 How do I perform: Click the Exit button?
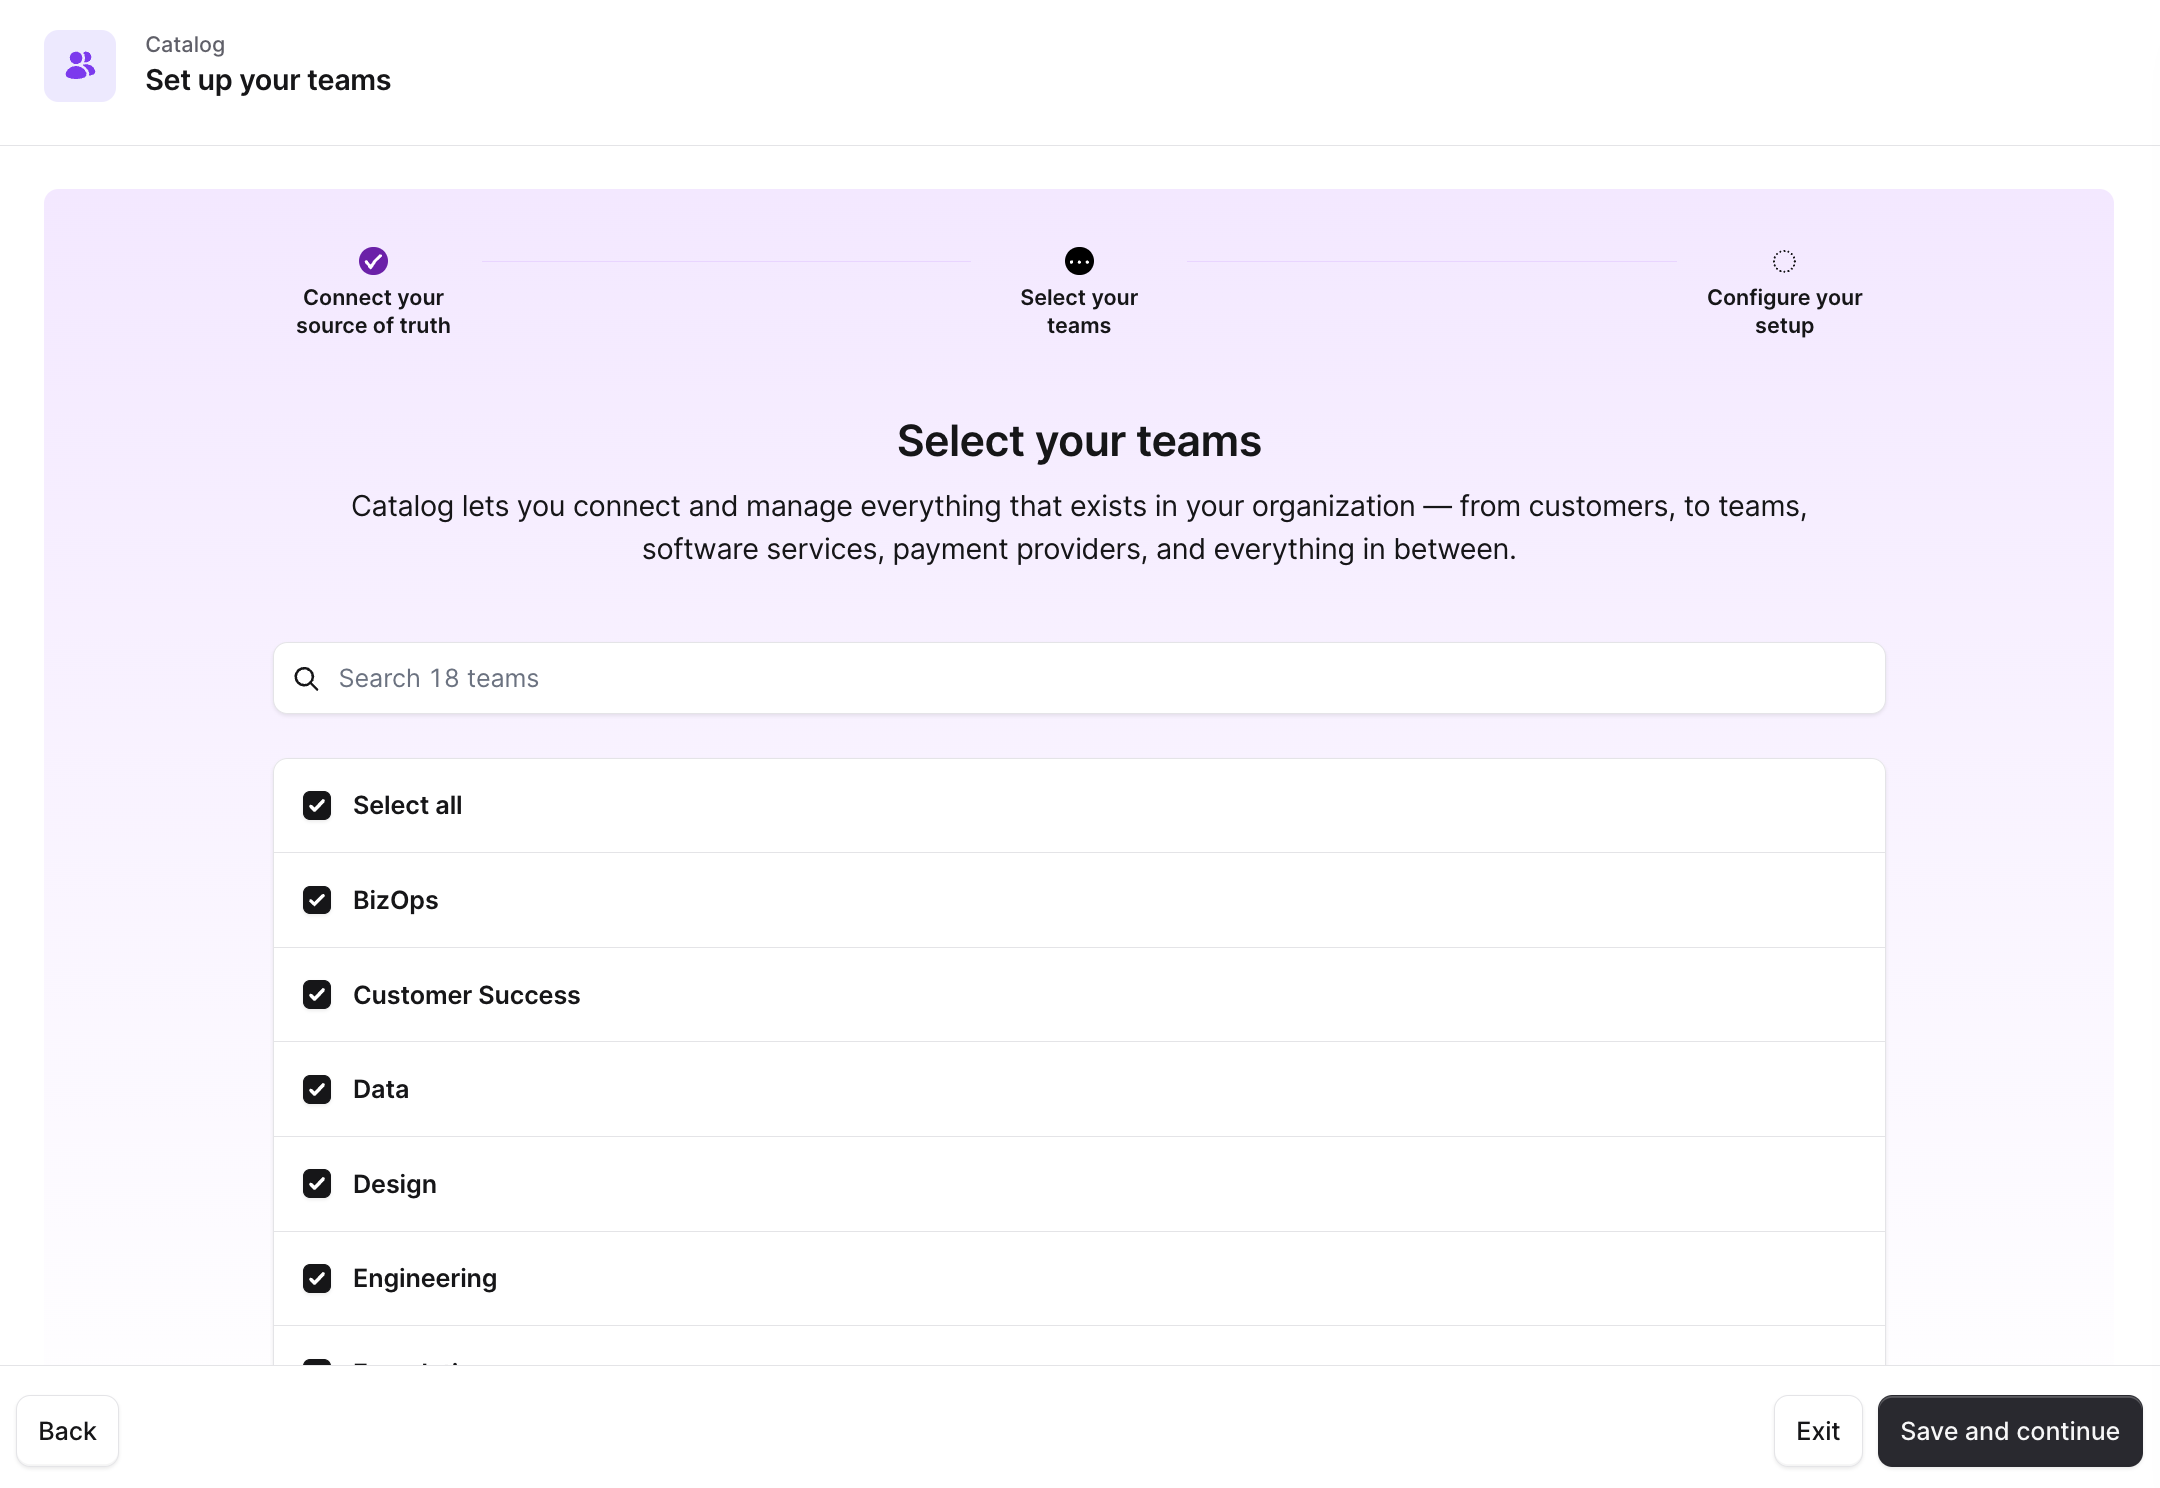point(1817,1431)
